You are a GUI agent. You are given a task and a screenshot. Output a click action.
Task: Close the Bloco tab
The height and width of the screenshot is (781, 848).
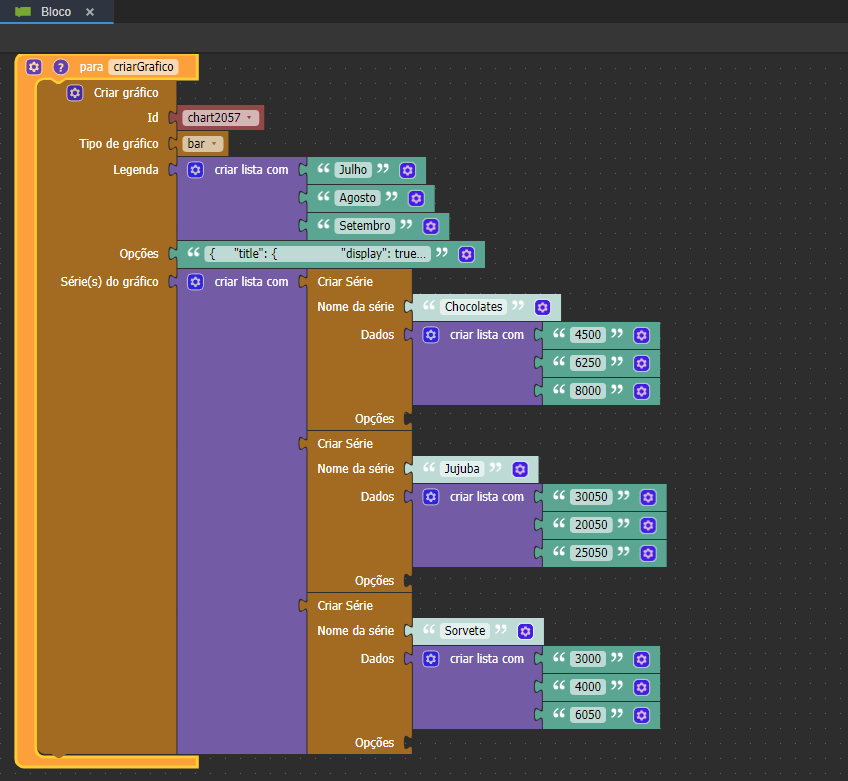click(90, 12)
